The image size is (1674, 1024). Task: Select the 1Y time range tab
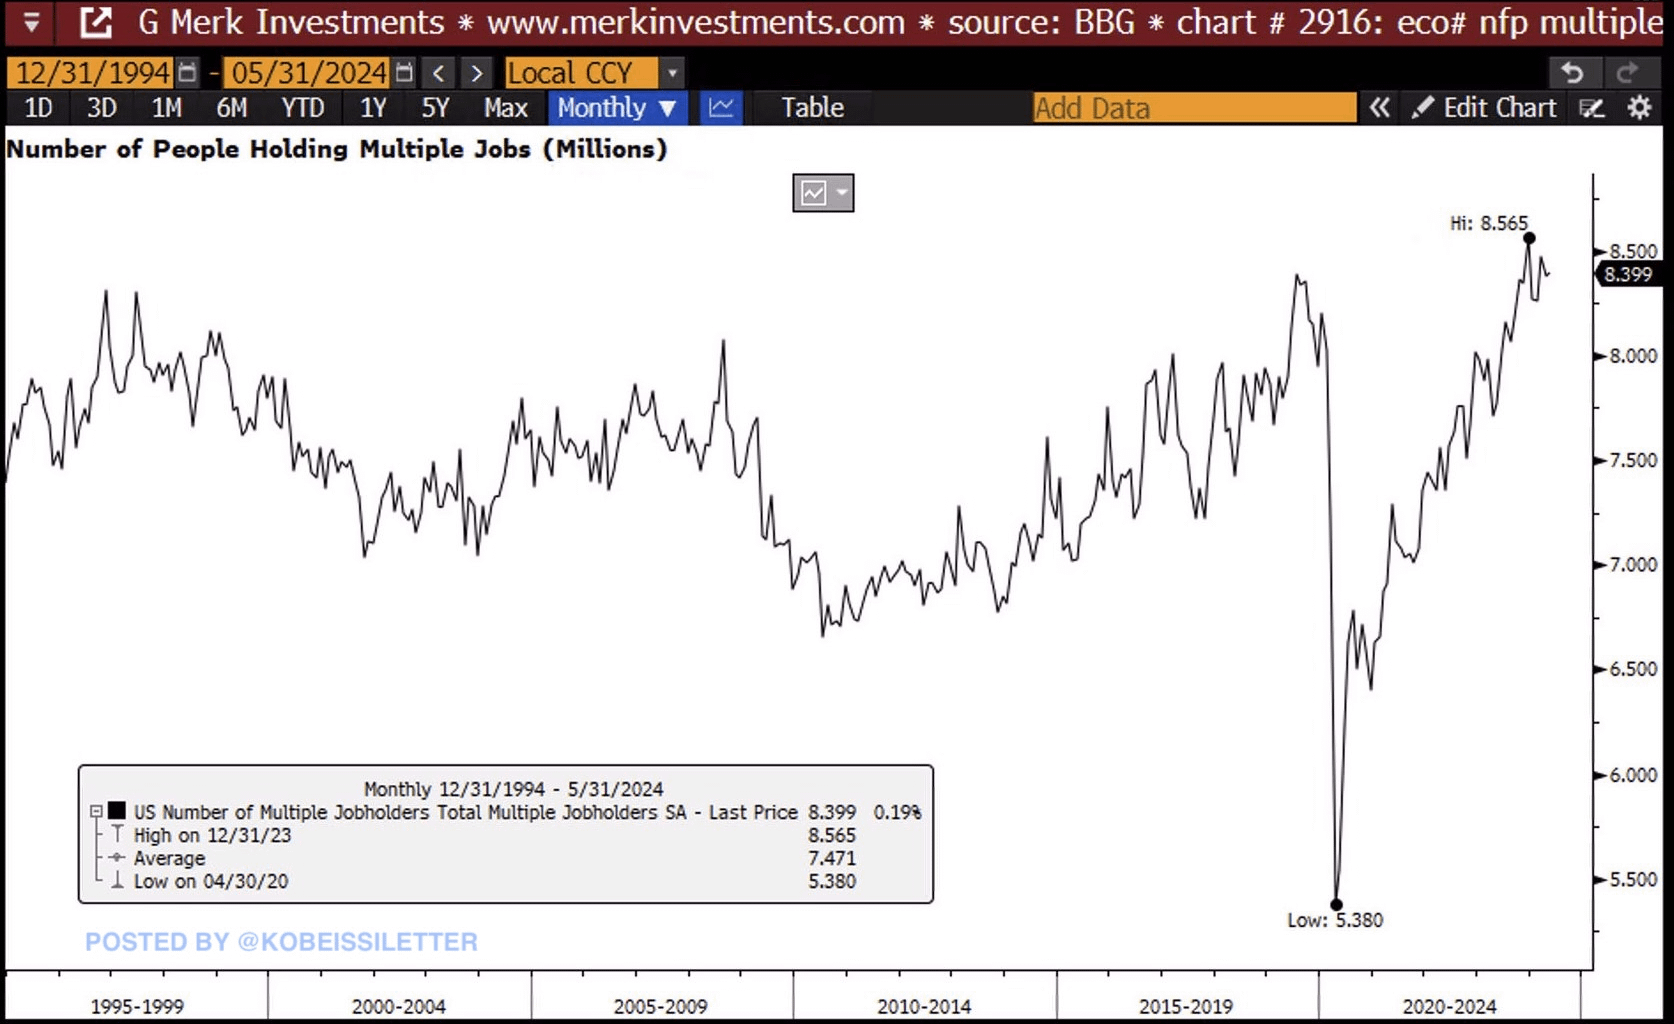373,108
